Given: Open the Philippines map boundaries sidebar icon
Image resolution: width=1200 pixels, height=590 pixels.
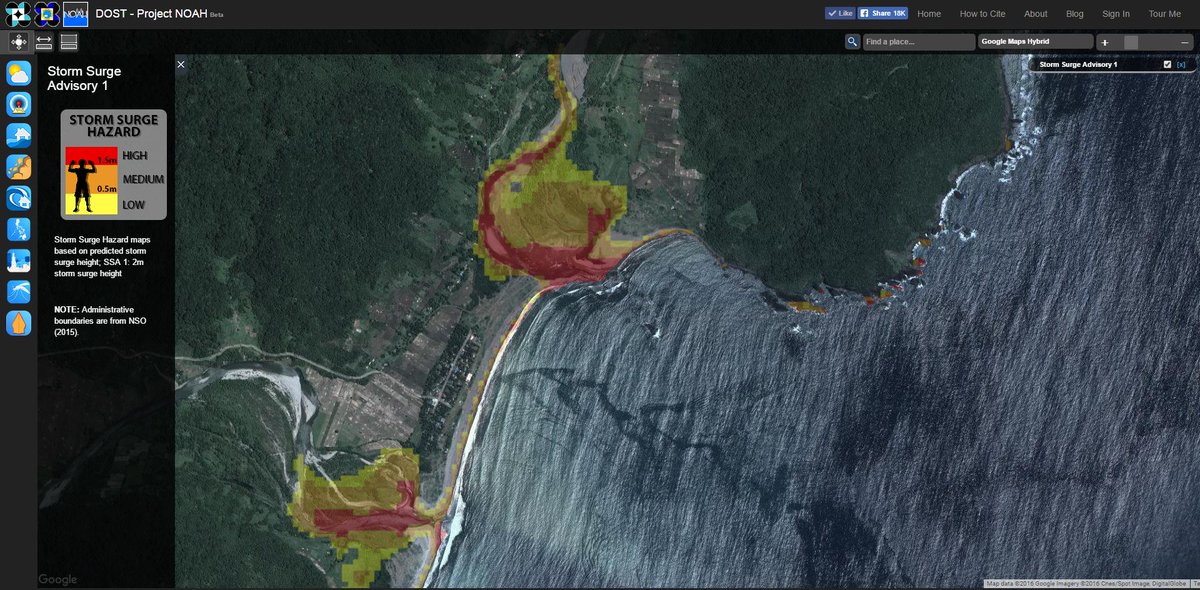Looking at the screenshot, I should [x=19, y=229].
